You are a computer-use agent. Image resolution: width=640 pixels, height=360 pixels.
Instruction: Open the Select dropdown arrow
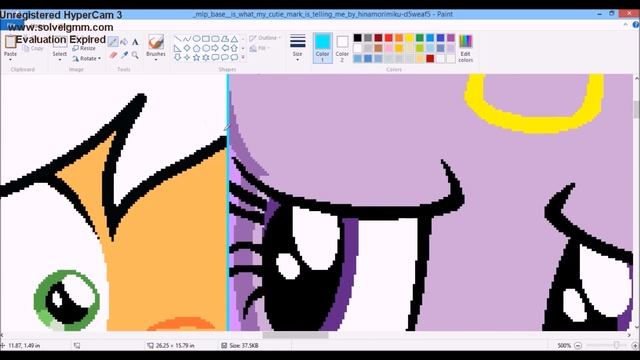tap(60, 60)
